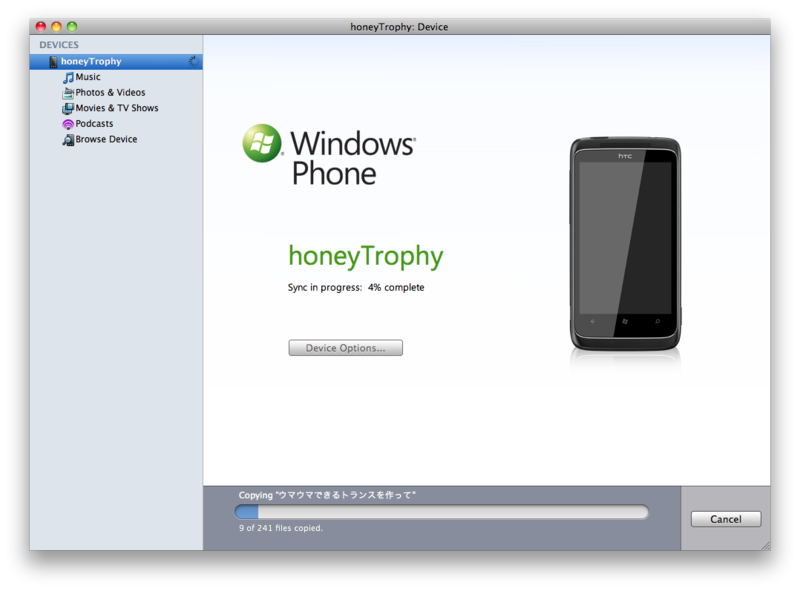This screenshot has width=800, height=591.
Task: Click the file copy progress bar
Action: point(441,511)
